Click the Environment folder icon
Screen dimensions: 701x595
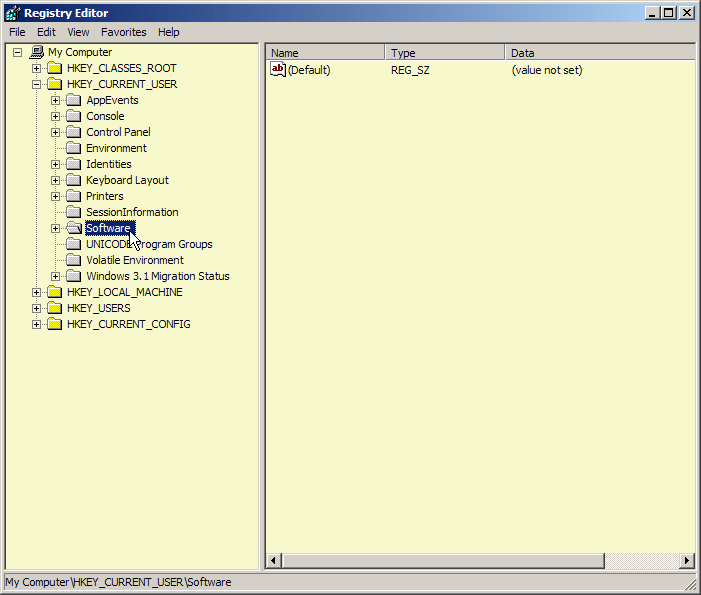tap(74, 148)
